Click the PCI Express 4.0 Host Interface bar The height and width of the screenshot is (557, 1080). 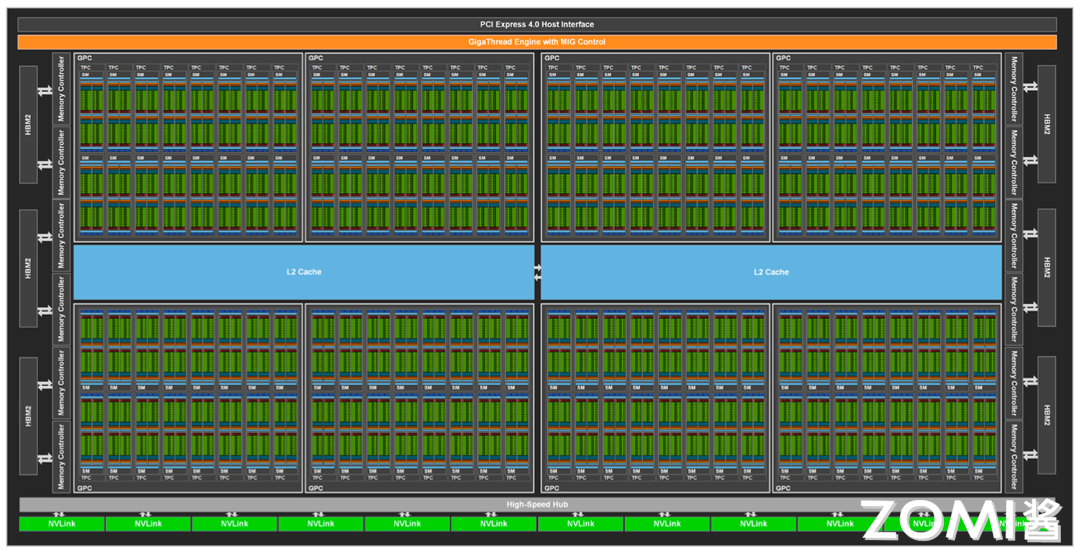coord(537,24)
